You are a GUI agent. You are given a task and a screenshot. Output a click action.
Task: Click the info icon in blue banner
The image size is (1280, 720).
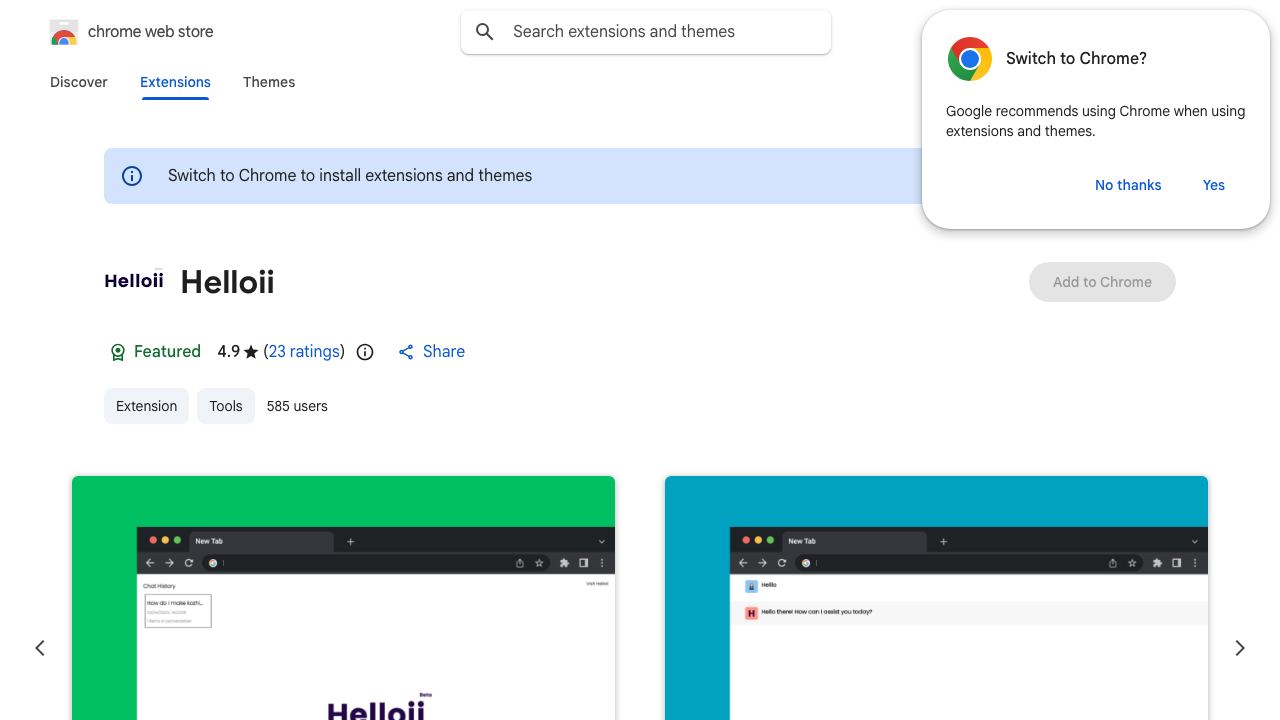point(132,176)
